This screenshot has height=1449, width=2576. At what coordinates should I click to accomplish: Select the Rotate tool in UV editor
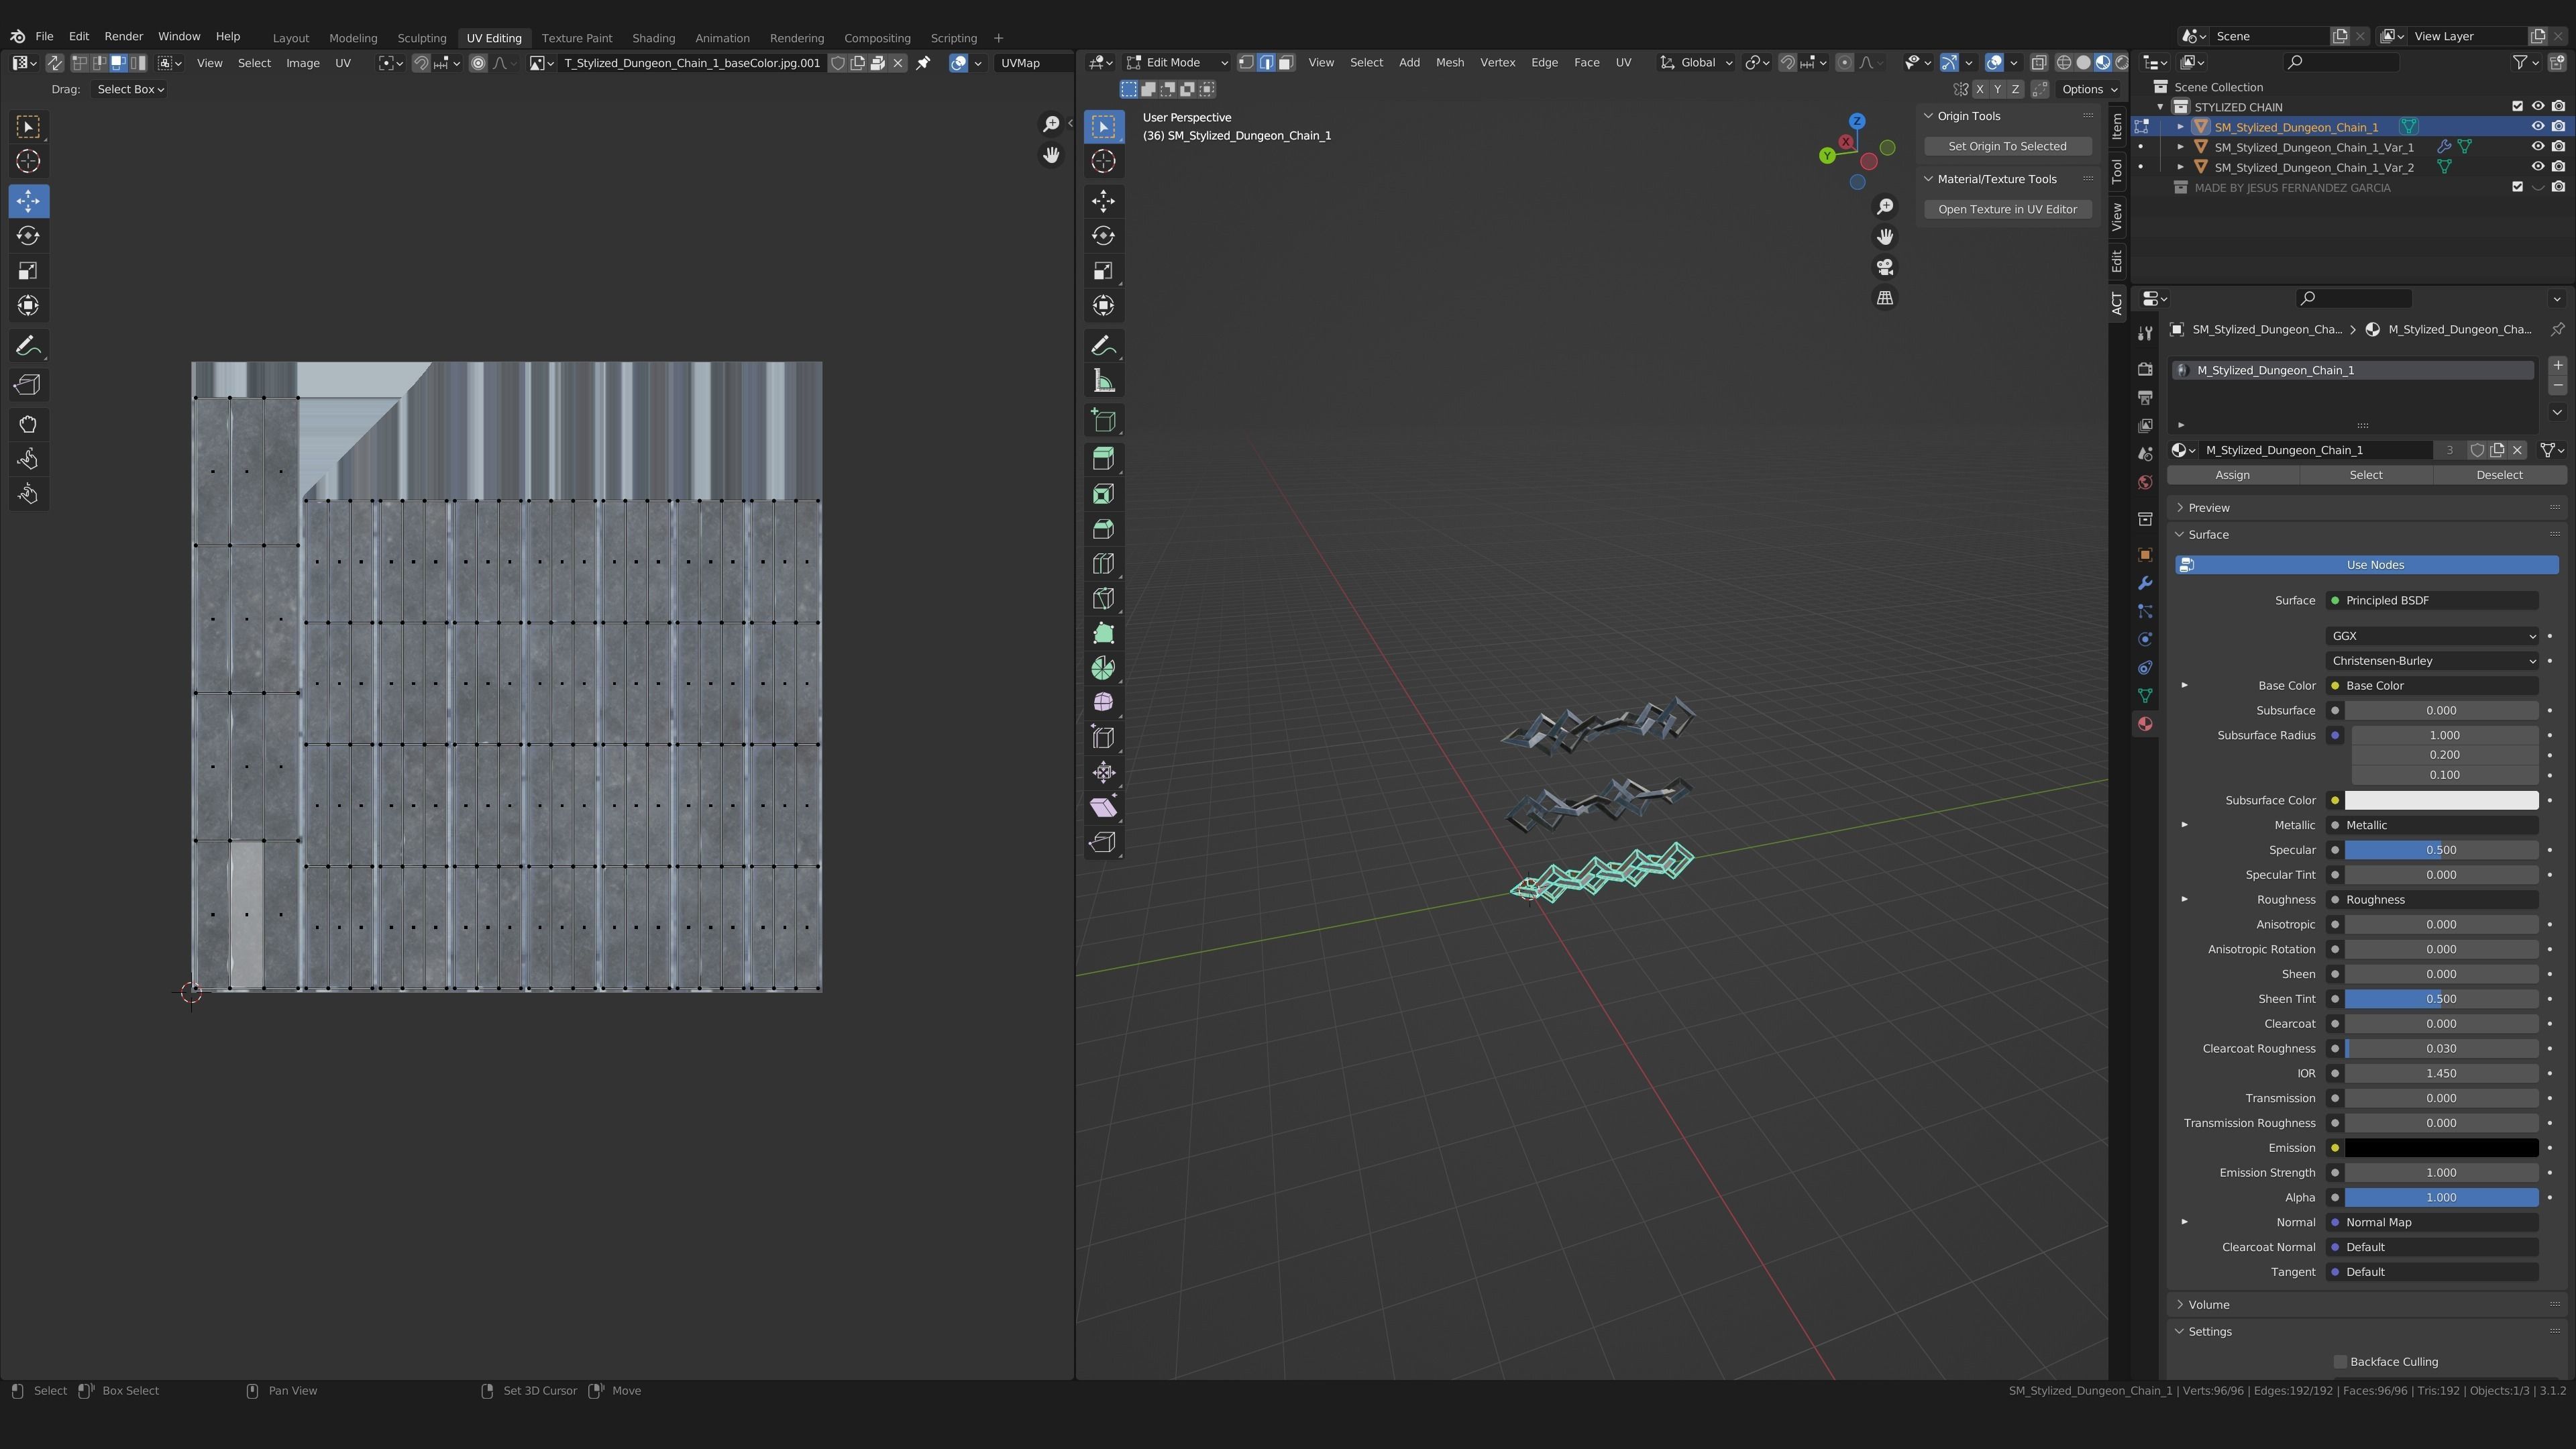pyautogui.click(x=28, y=236)
